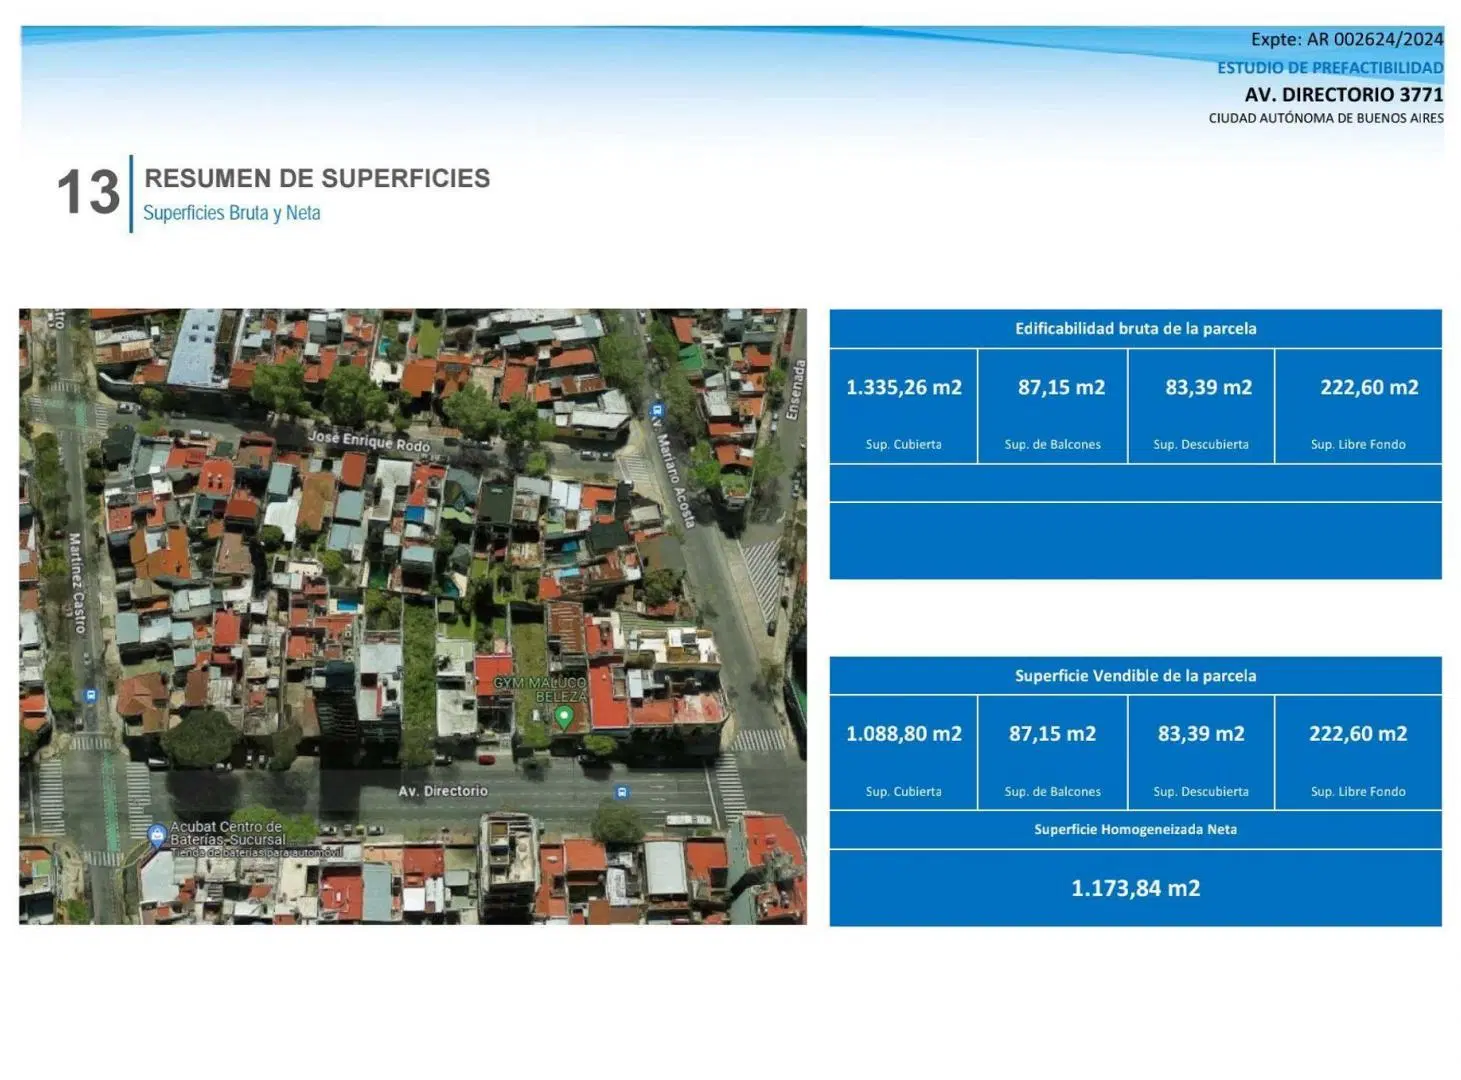This screenshot has height=1080, width=1461.
Task: Click the 'Av. Directorio' street label on the map
Action: point(443,791)
